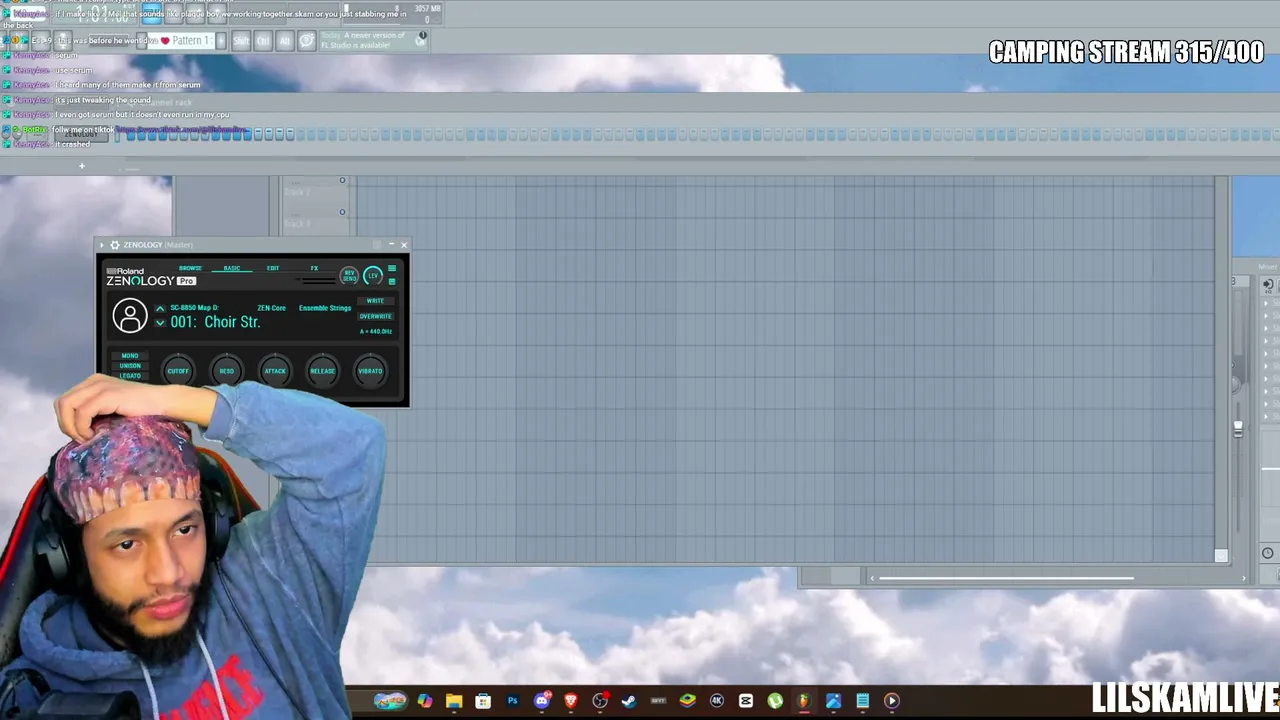Click the REV SEND knob

(x=349, y=275)
